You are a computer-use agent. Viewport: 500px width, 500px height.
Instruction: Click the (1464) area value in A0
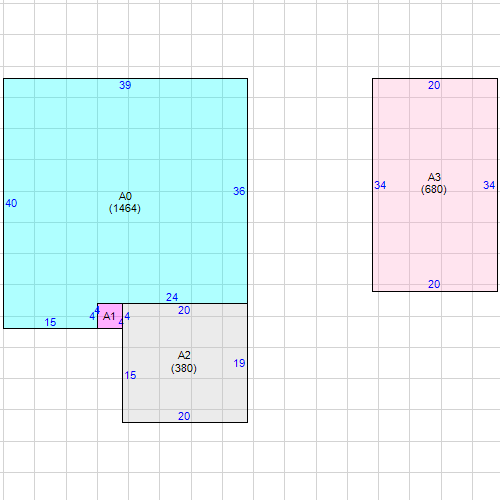[x=125, y=208]
